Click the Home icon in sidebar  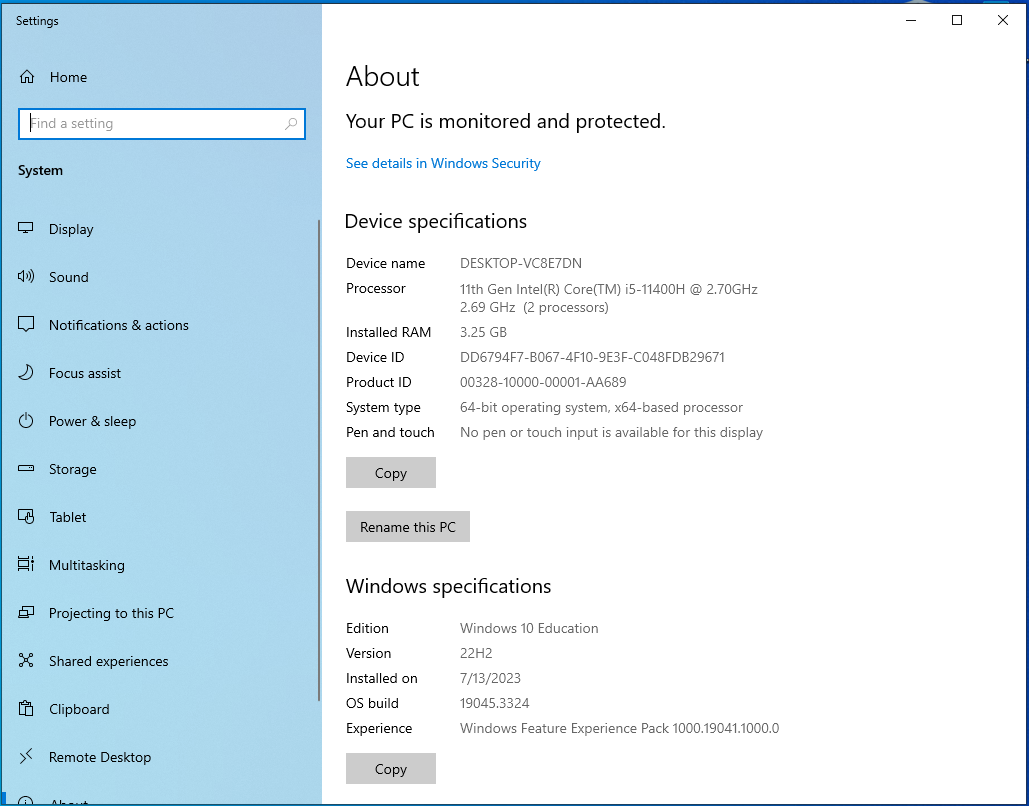27,77
